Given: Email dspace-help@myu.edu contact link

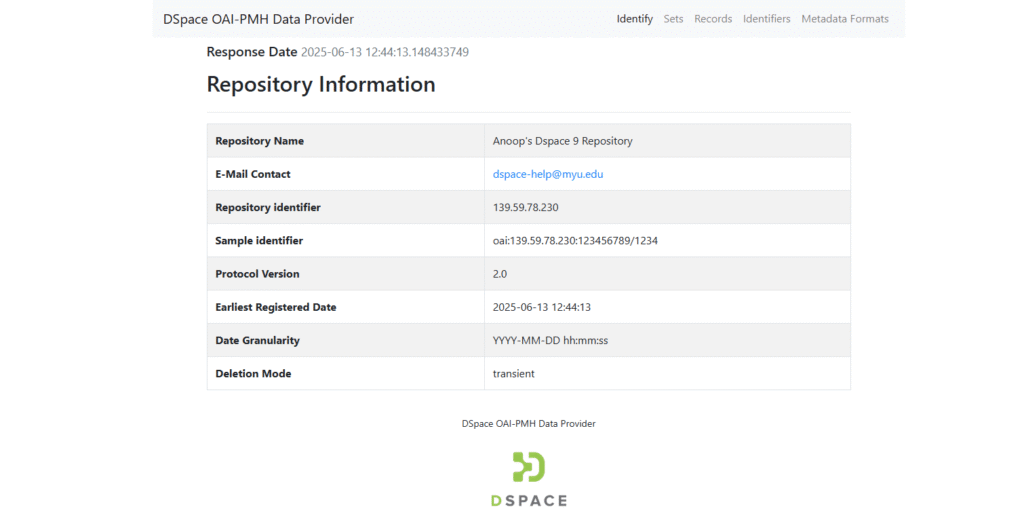Looking at the screenshot, I should click(548, 174).
